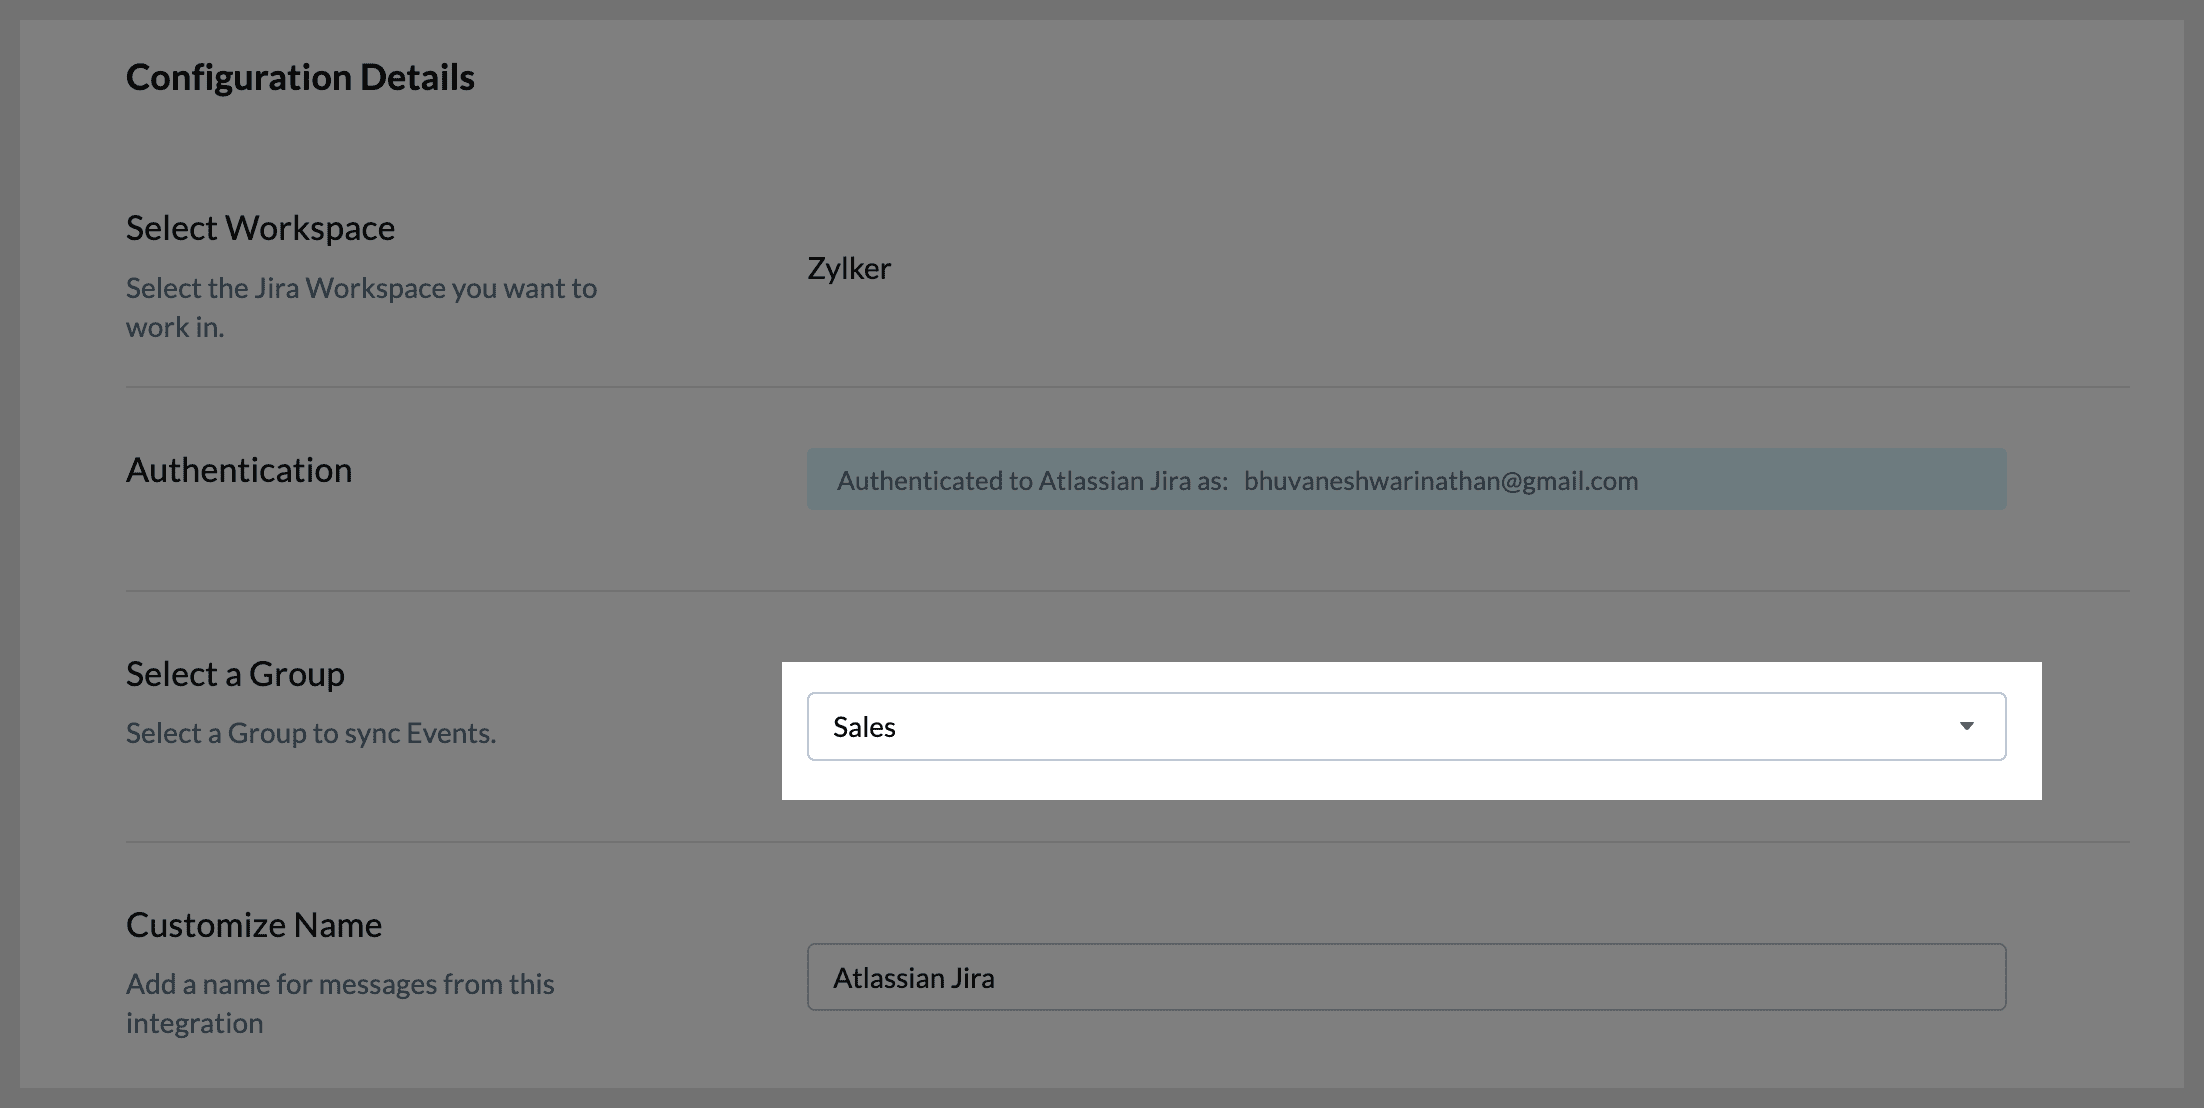Click the Authentication section label
2204x1108 pixels.
click(x=239, y=470)
